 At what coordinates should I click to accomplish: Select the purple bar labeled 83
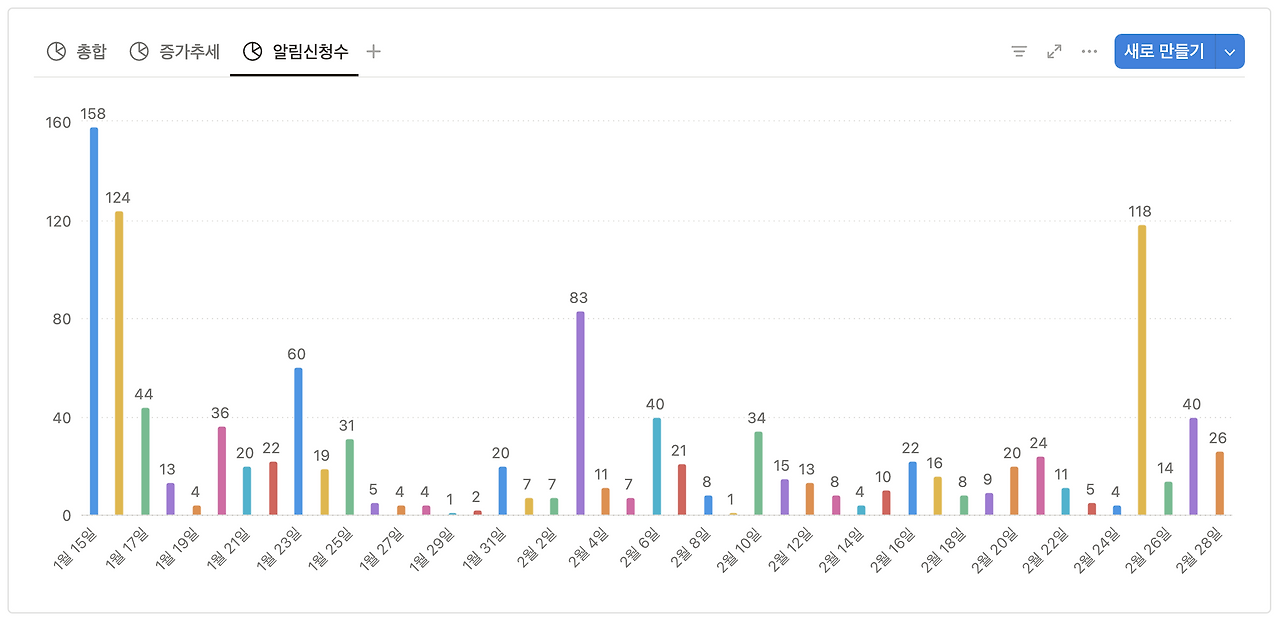[x=581, y=410]
